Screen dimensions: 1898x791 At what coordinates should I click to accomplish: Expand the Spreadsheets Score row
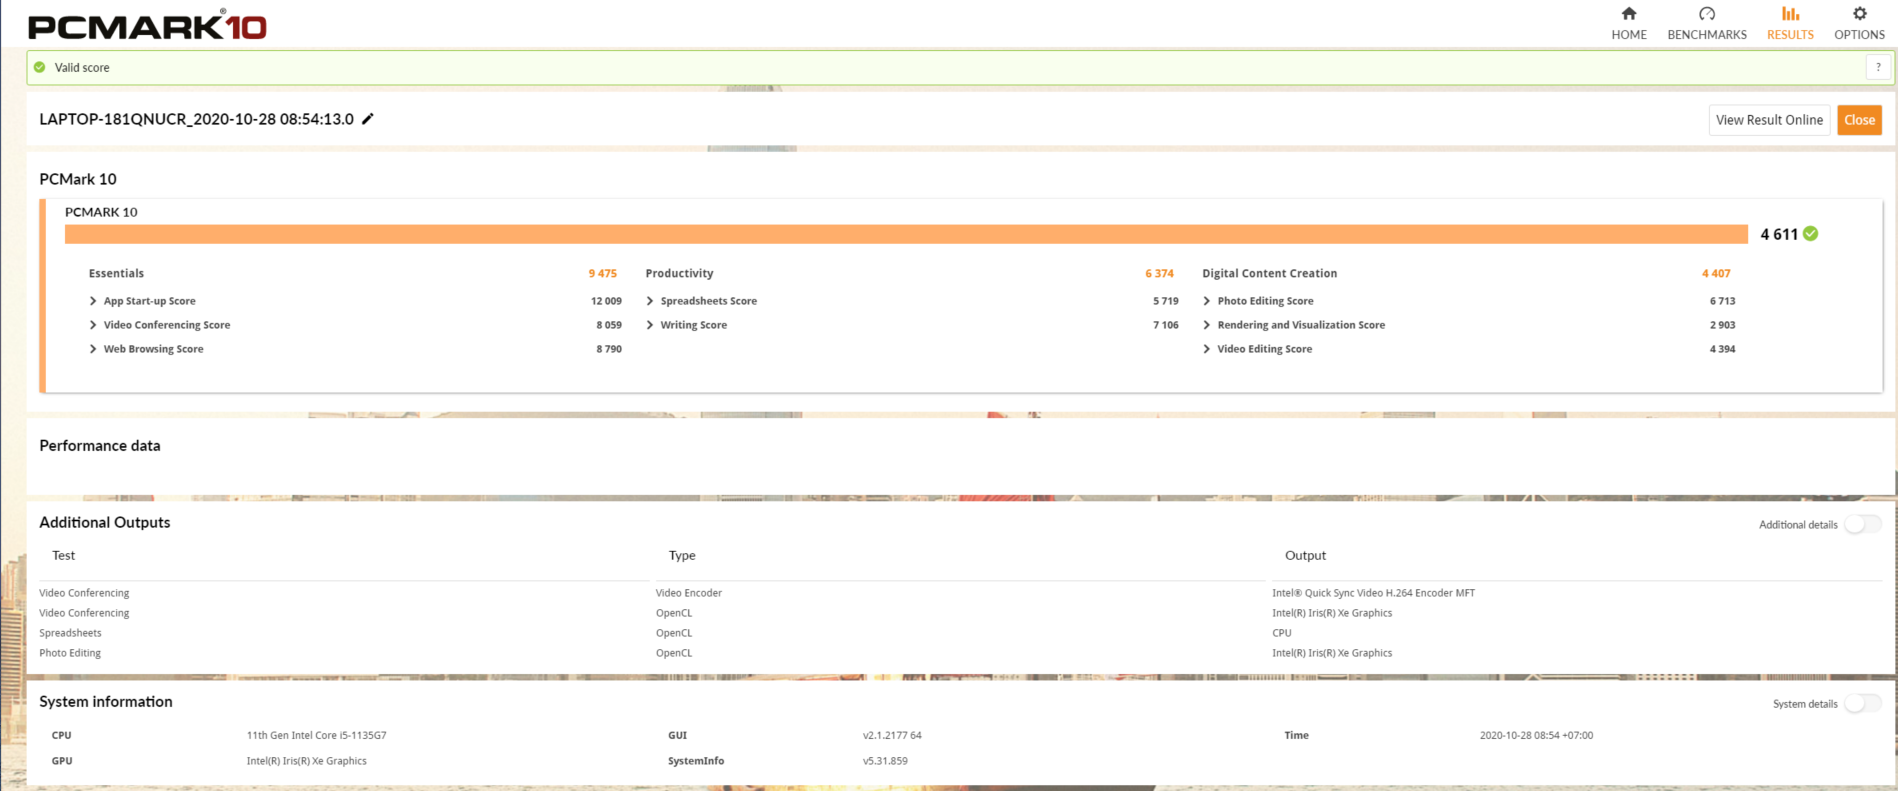tap(912, 301)
